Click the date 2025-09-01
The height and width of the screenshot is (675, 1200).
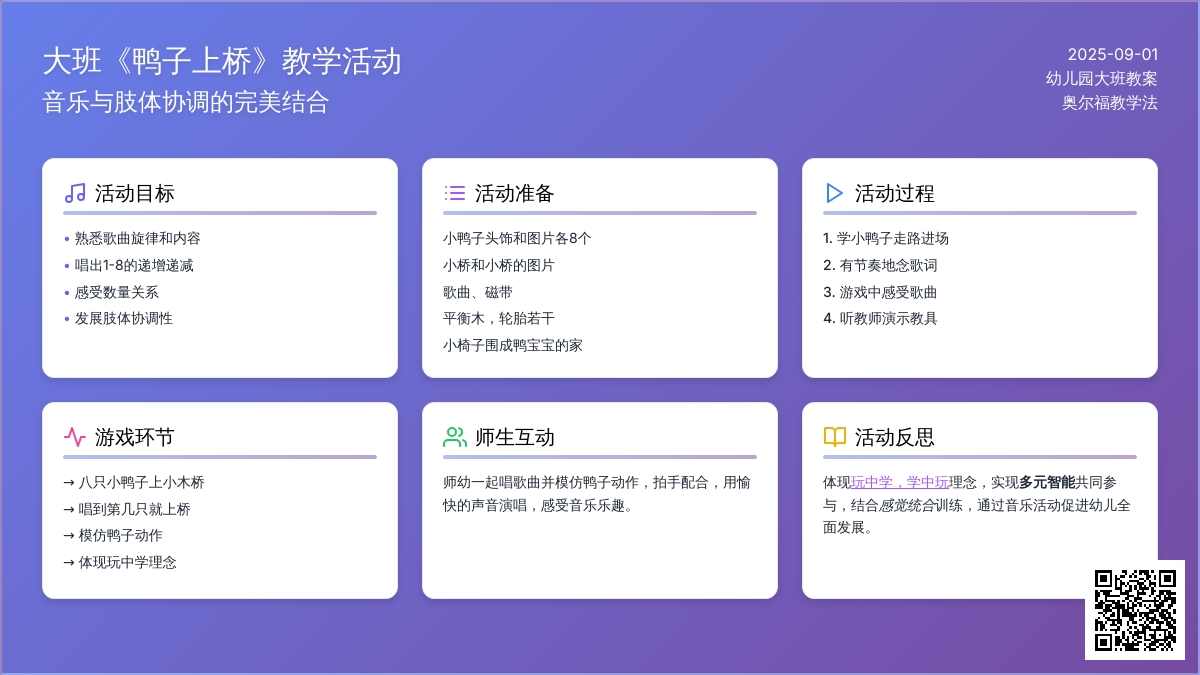pyautogui.click(x=1112, y=55)
